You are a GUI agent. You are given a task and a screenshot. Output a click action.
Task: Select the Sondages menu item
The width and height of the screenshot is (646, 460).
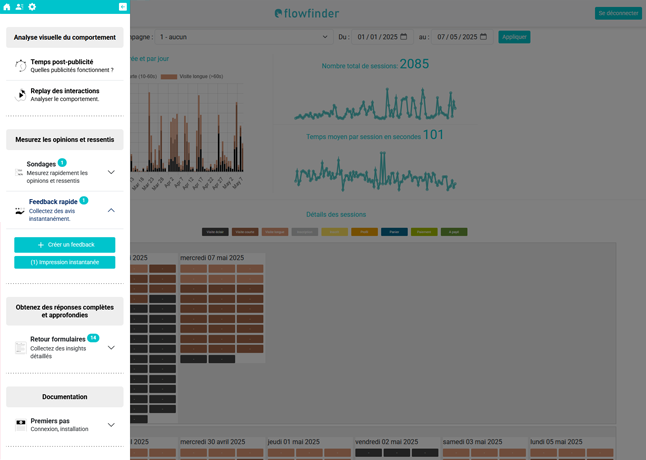click(65, 172)
